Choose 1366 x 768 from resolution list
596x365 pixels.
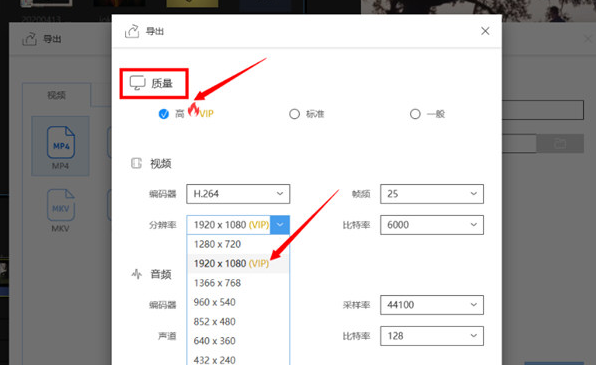(238, 283)
